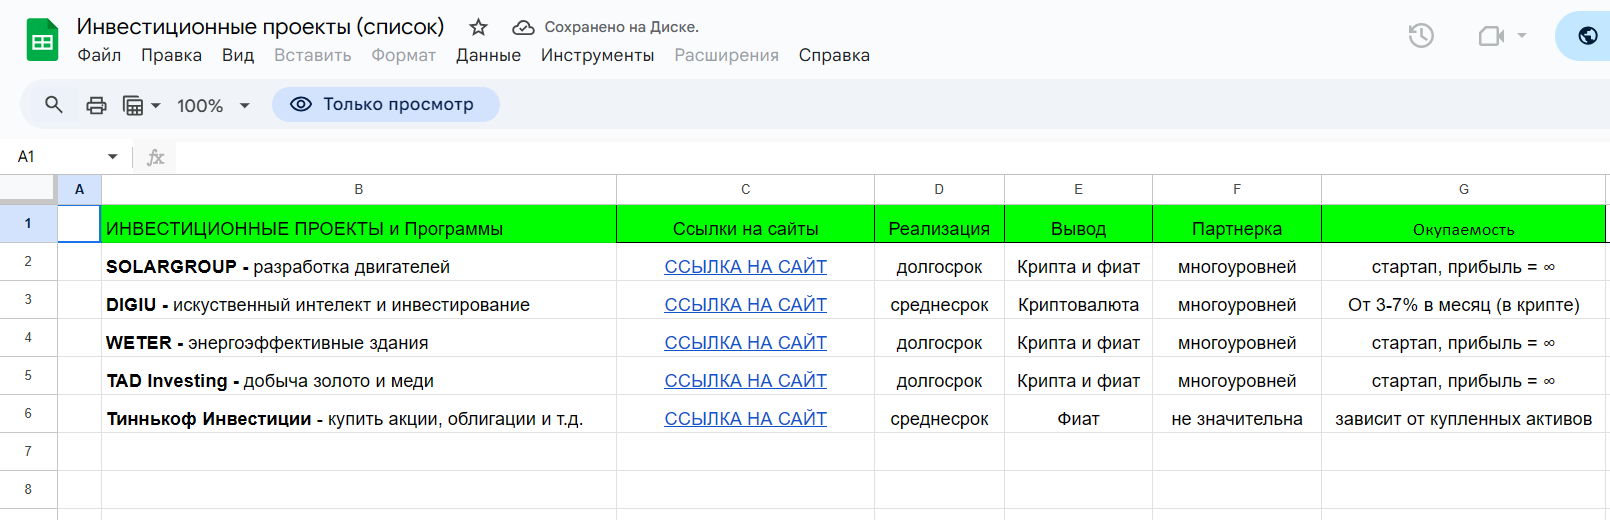Expand the A1 name box dropdown
This screenshot has width=1610, height=520.
point(113,157)
